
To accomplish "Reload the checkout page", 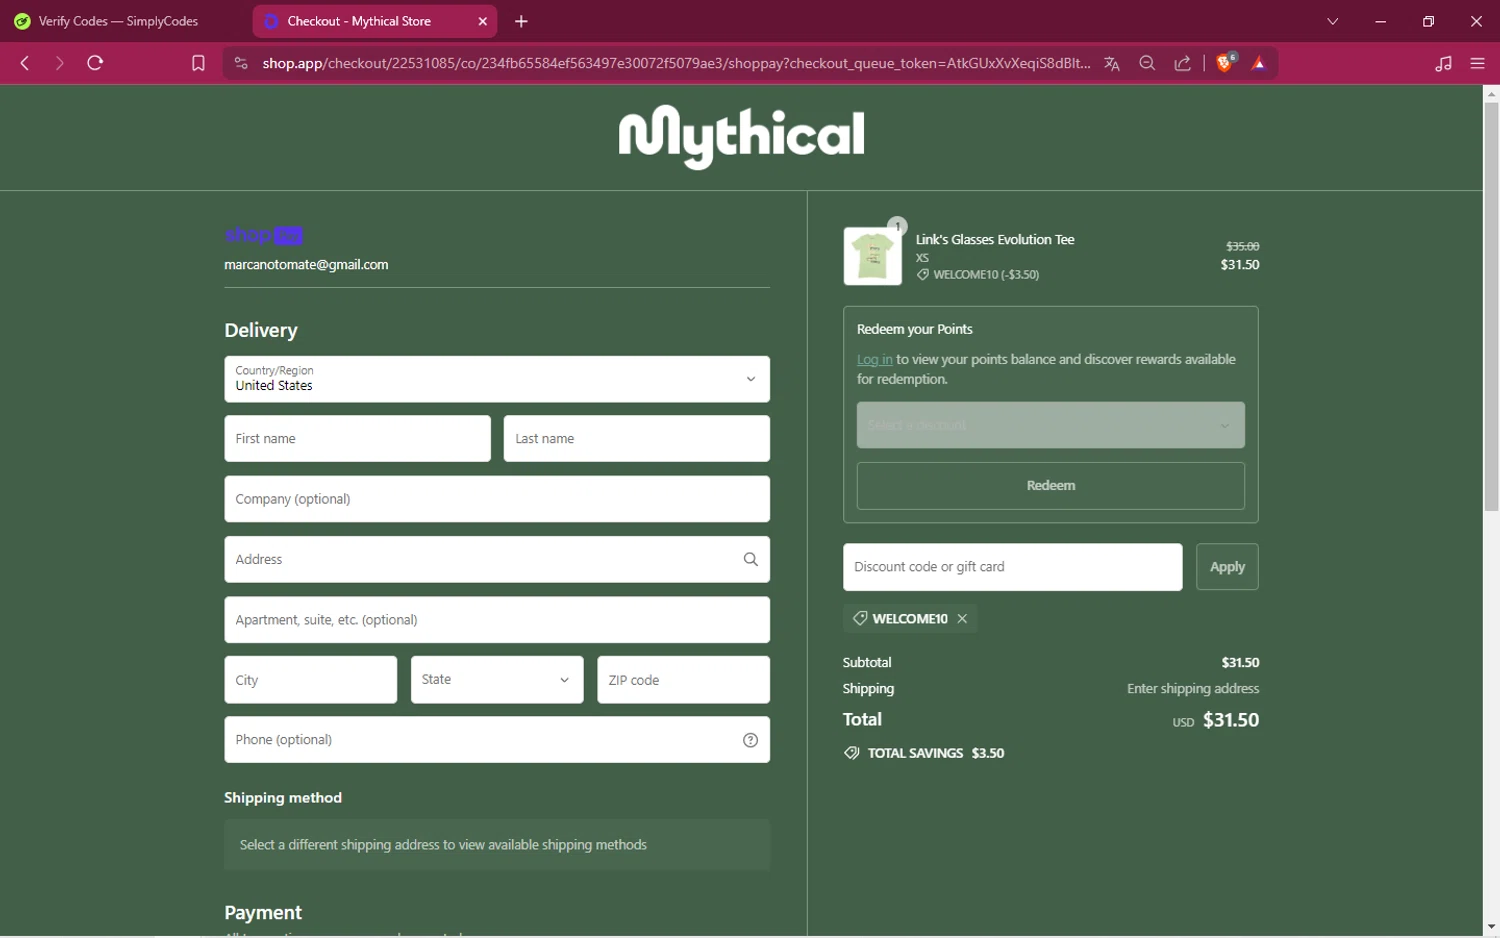I will (x=95, y=63).
